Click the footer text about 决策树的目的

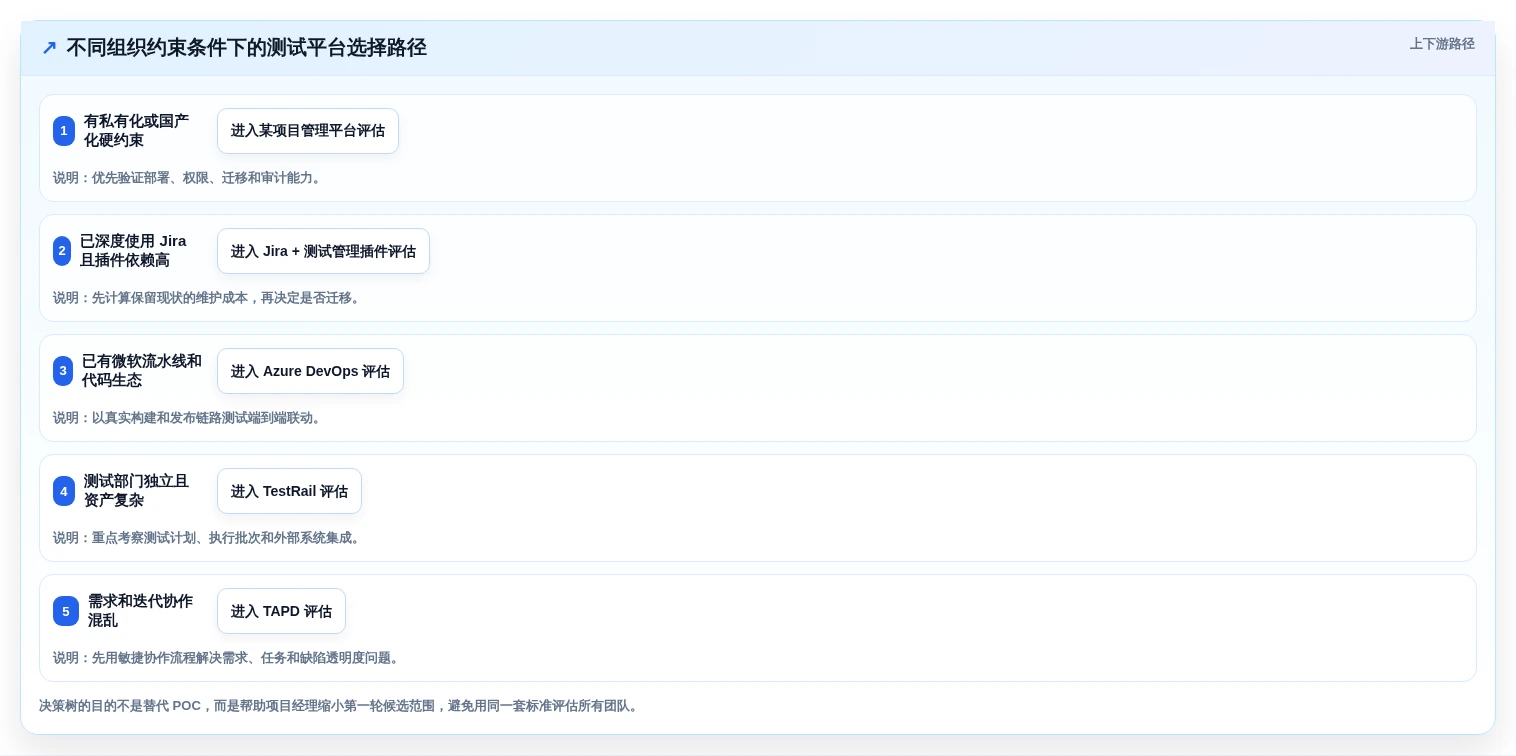(340, 706)
